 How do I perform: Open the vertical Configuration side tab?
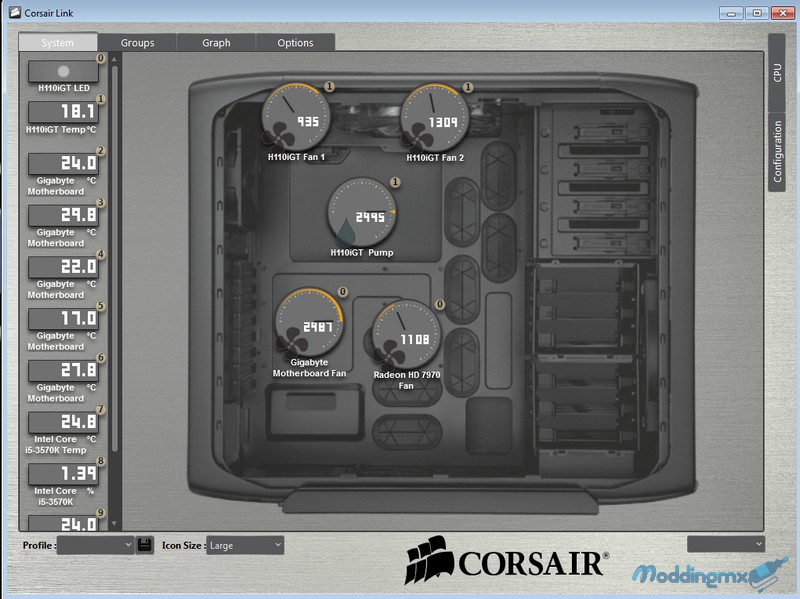[777, 152]
